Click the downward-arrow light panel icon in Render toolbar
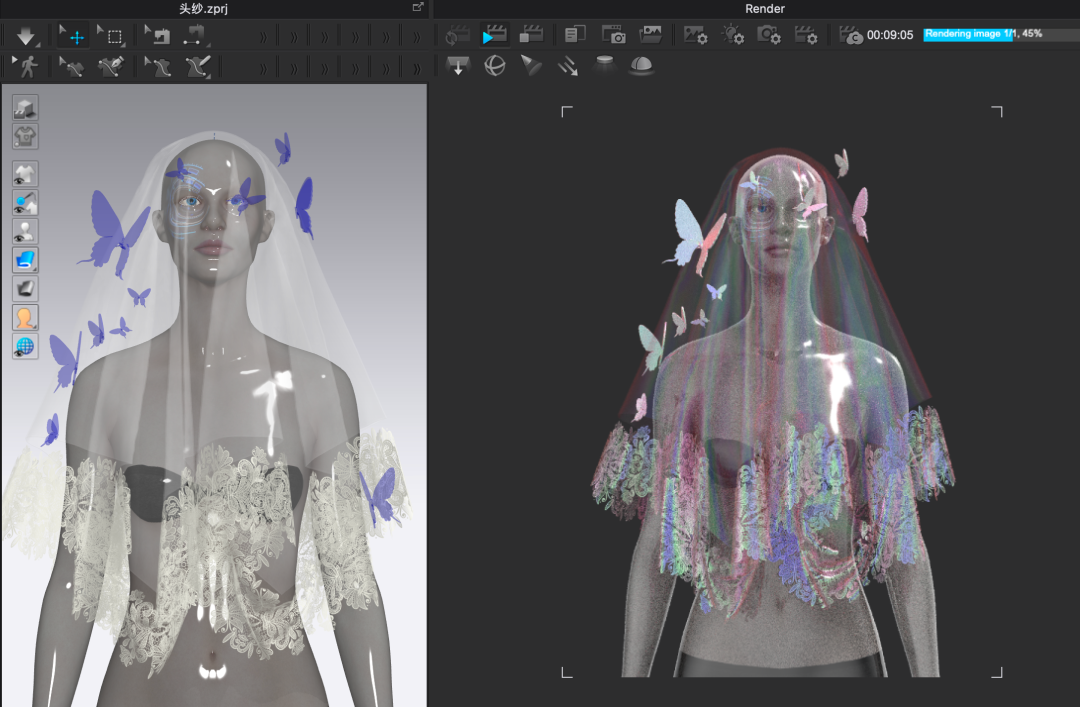This screenshot has width=1080, height=707. (458, 65)
